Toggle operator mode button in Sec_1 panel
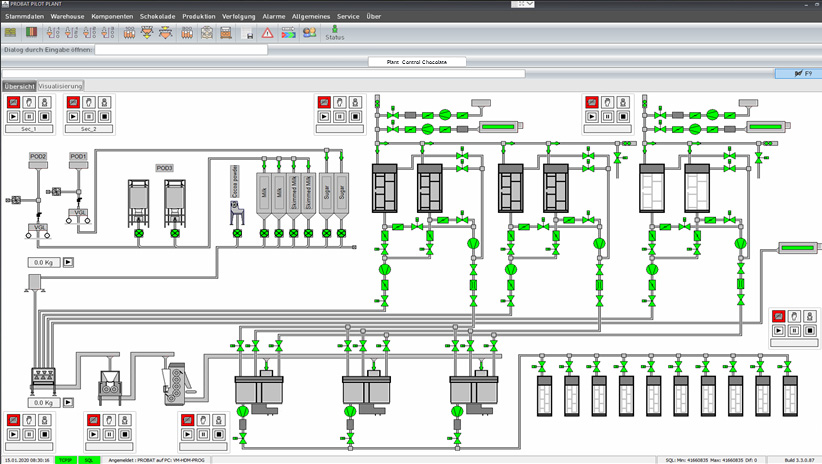The image size is (822, 464). [44, 102]
